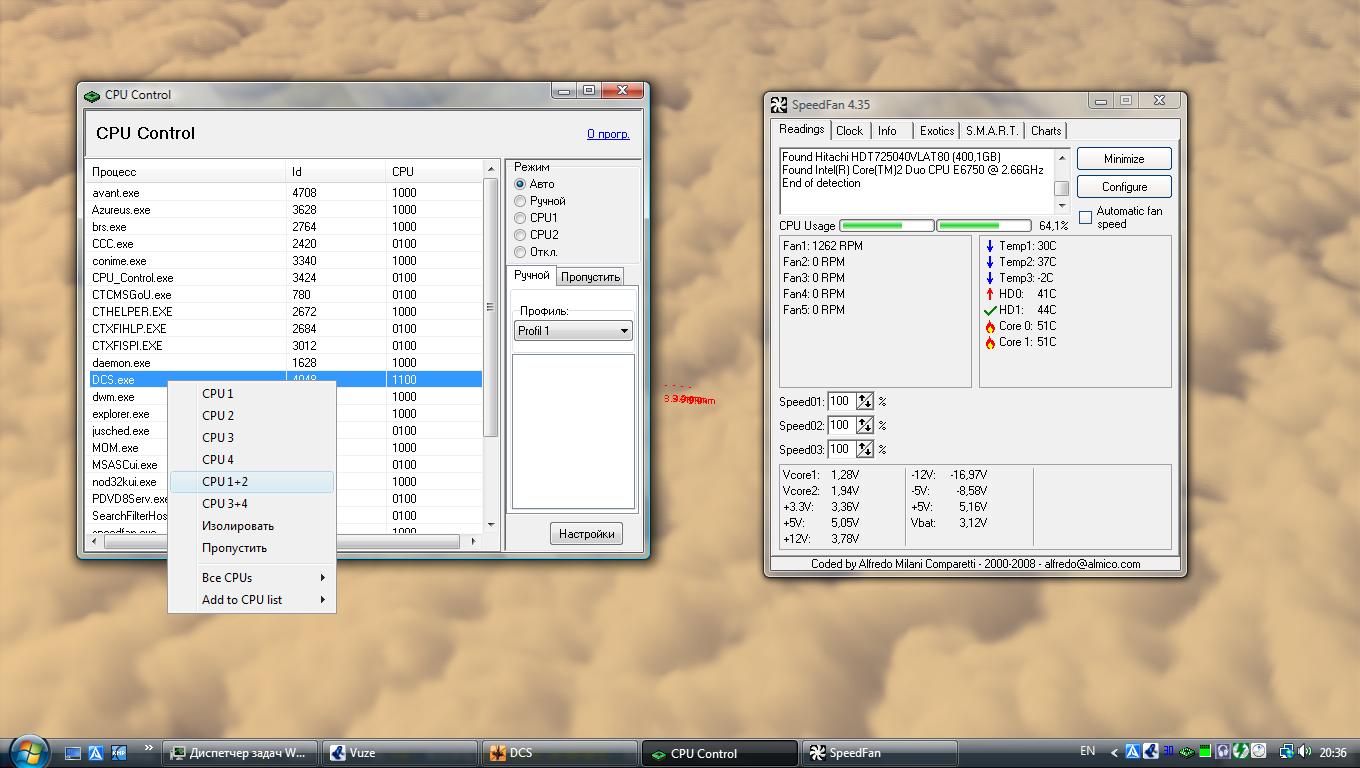The height and width of the screenshot is (768, 1360).
Task: Click the Vuze frog tray icon
Action: point(1150,751)
